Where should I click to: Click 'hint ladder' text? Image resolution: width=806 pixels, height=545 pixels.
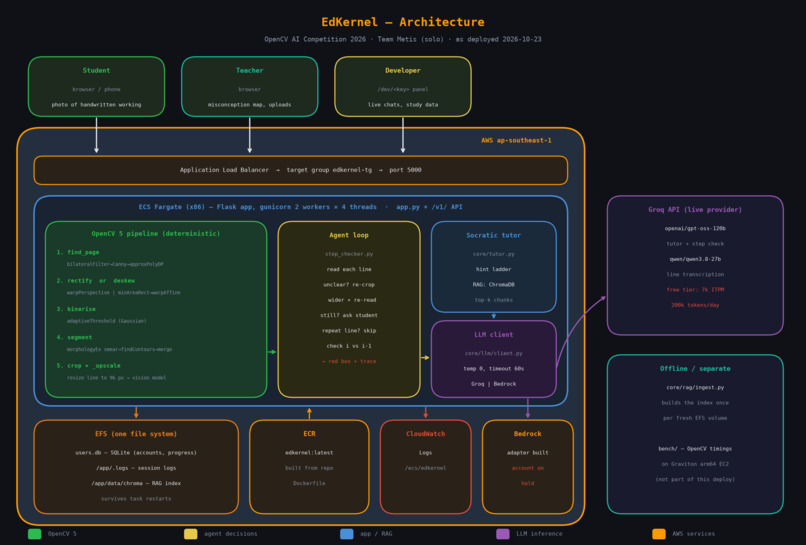493,269
